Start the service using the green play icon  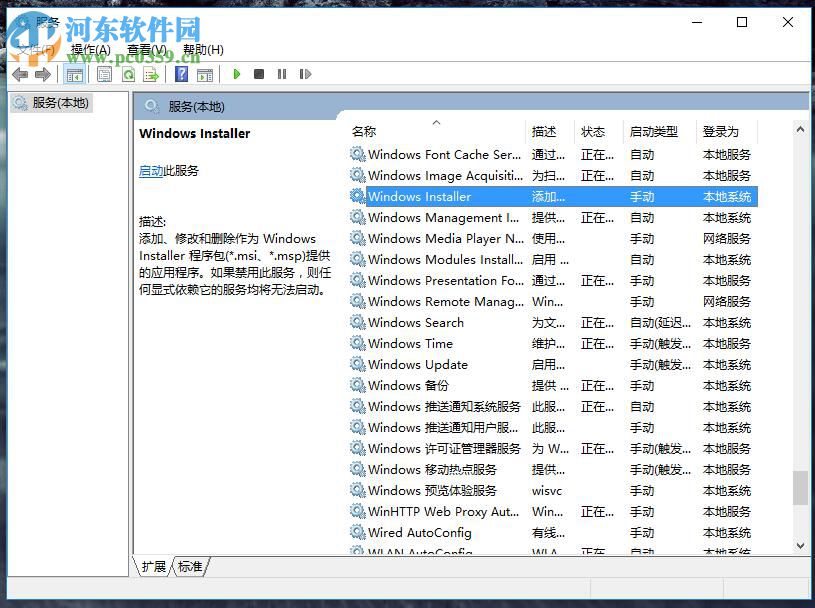(x=236, y=74)
